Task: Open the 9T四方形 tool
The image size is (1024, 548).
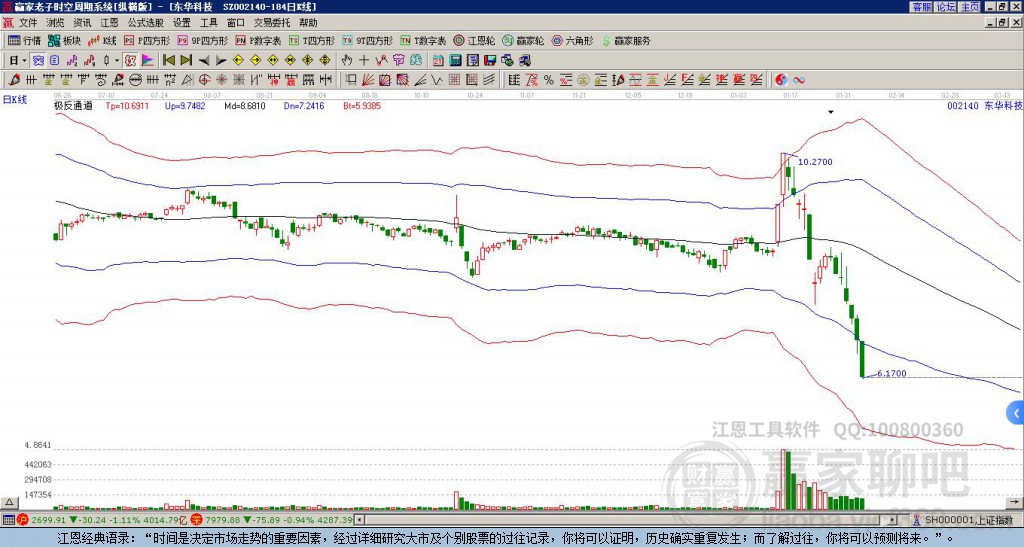Action: (368, 40)
